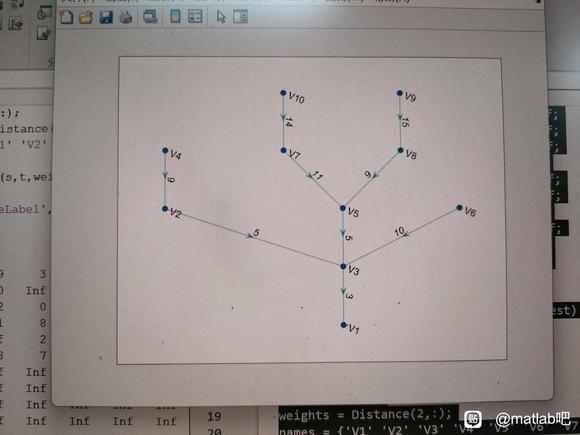Print the figure using the printer icon

[x=126, y=17]
